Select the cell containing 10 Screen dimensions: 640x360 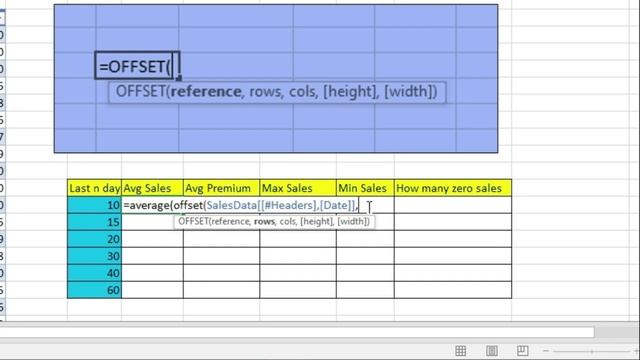94,205
